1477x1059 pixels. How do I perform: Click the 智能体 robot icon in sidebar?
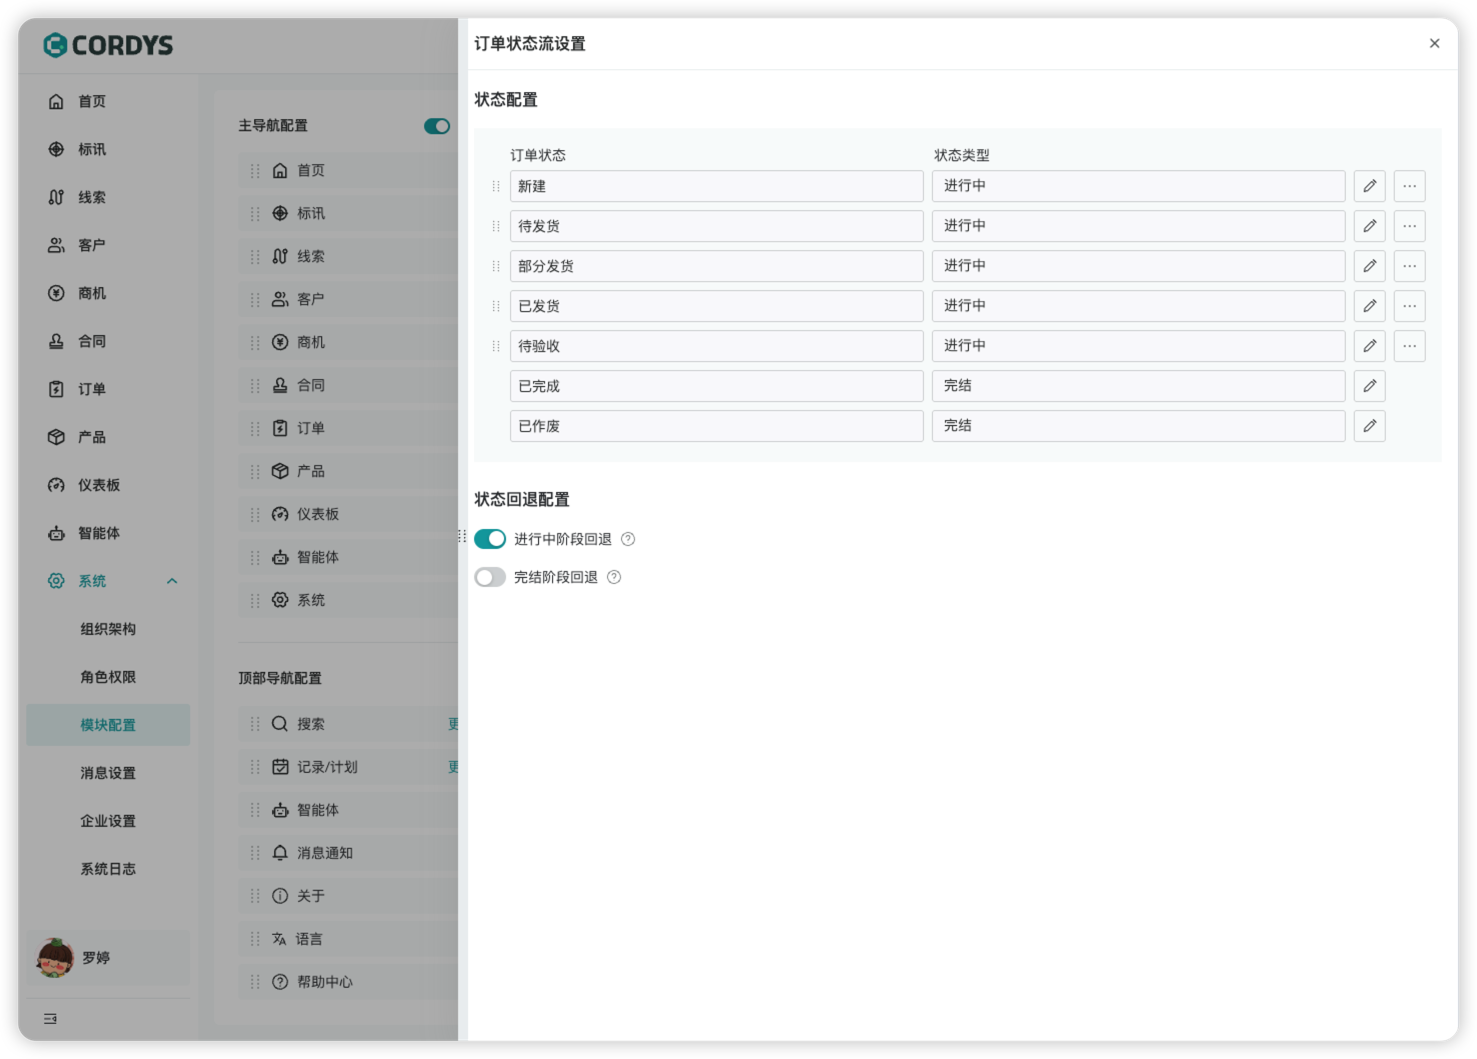[x=56, y=533]
